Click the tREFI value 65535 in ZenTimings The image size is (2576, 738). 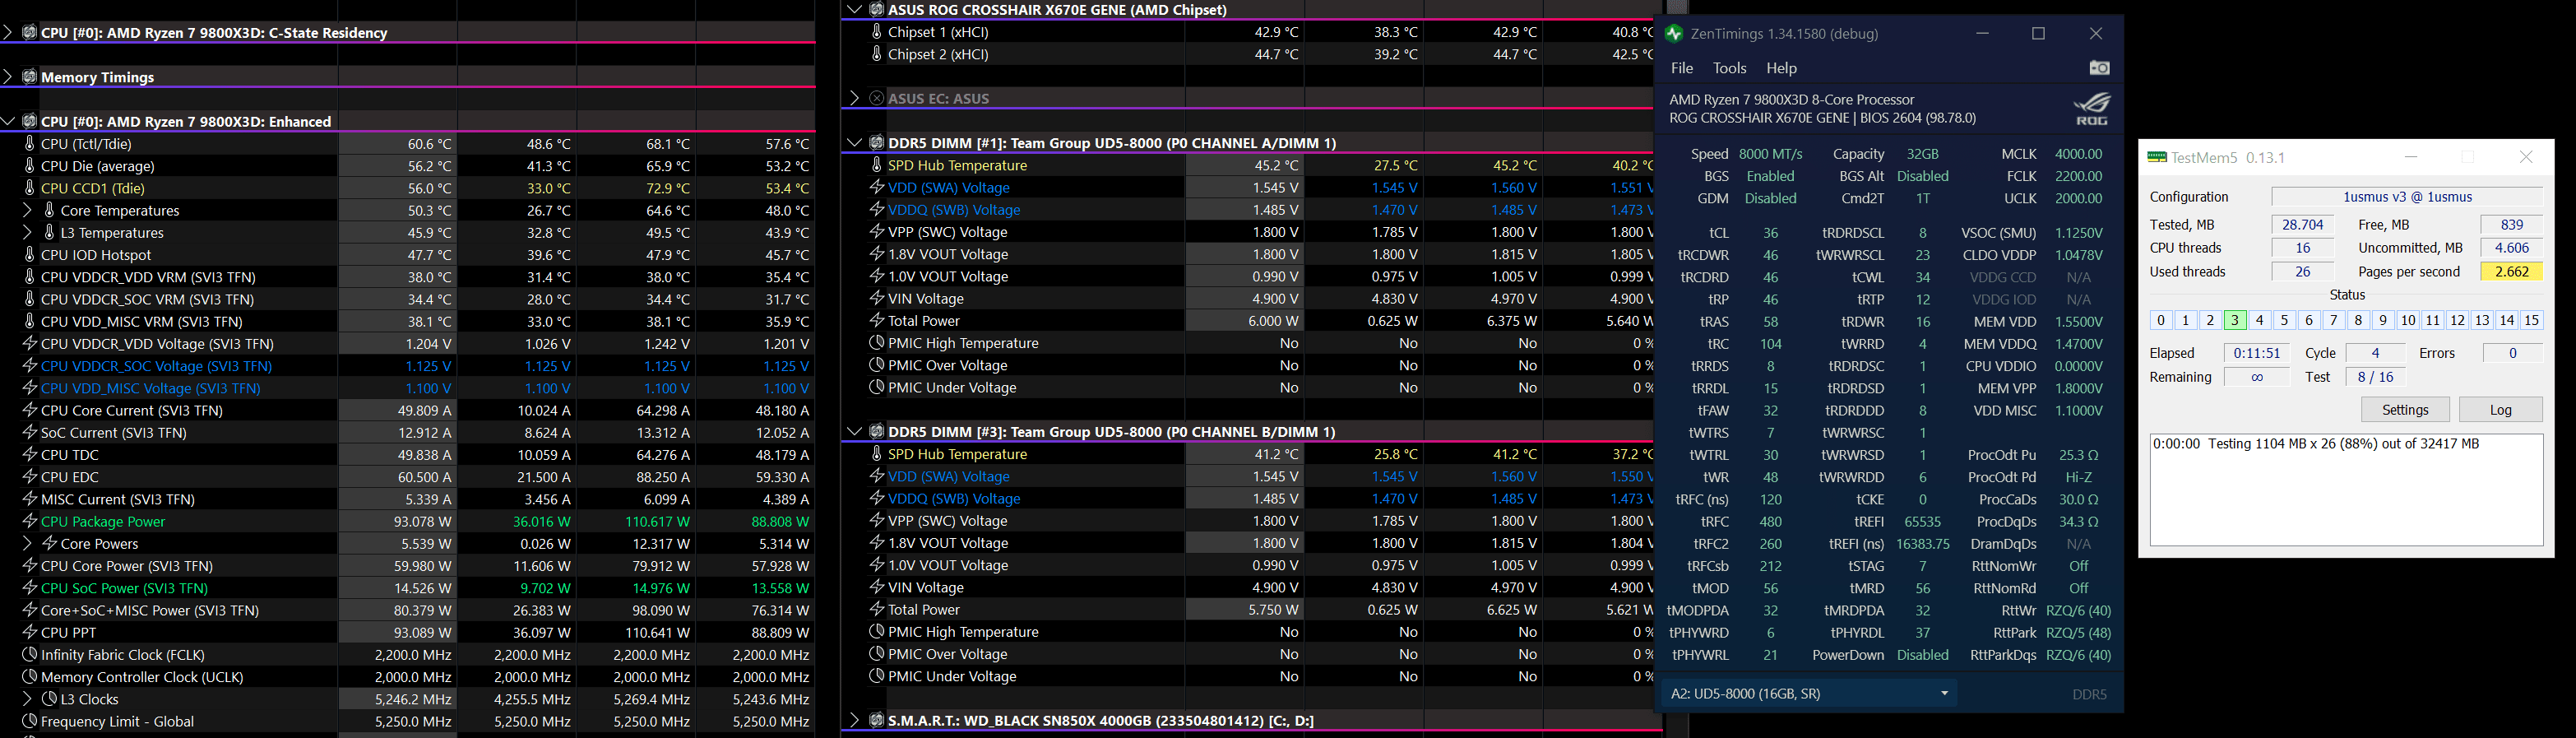(x=1922, y=522)
